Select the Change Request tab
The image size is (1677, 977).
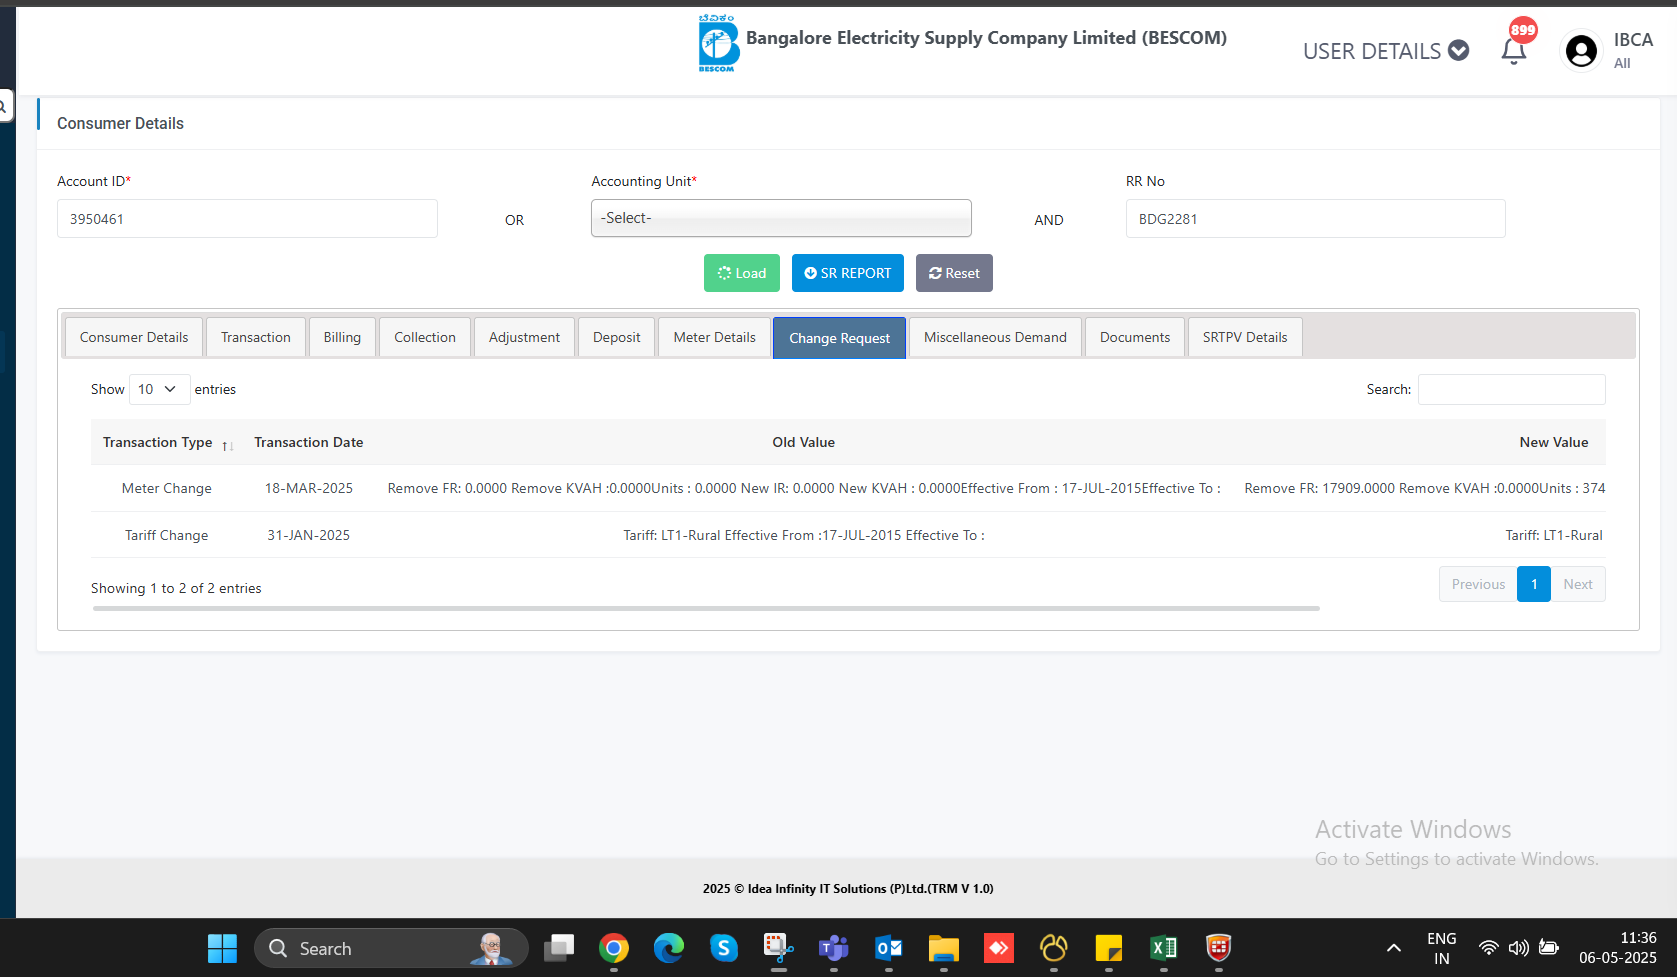click(840, 338)
